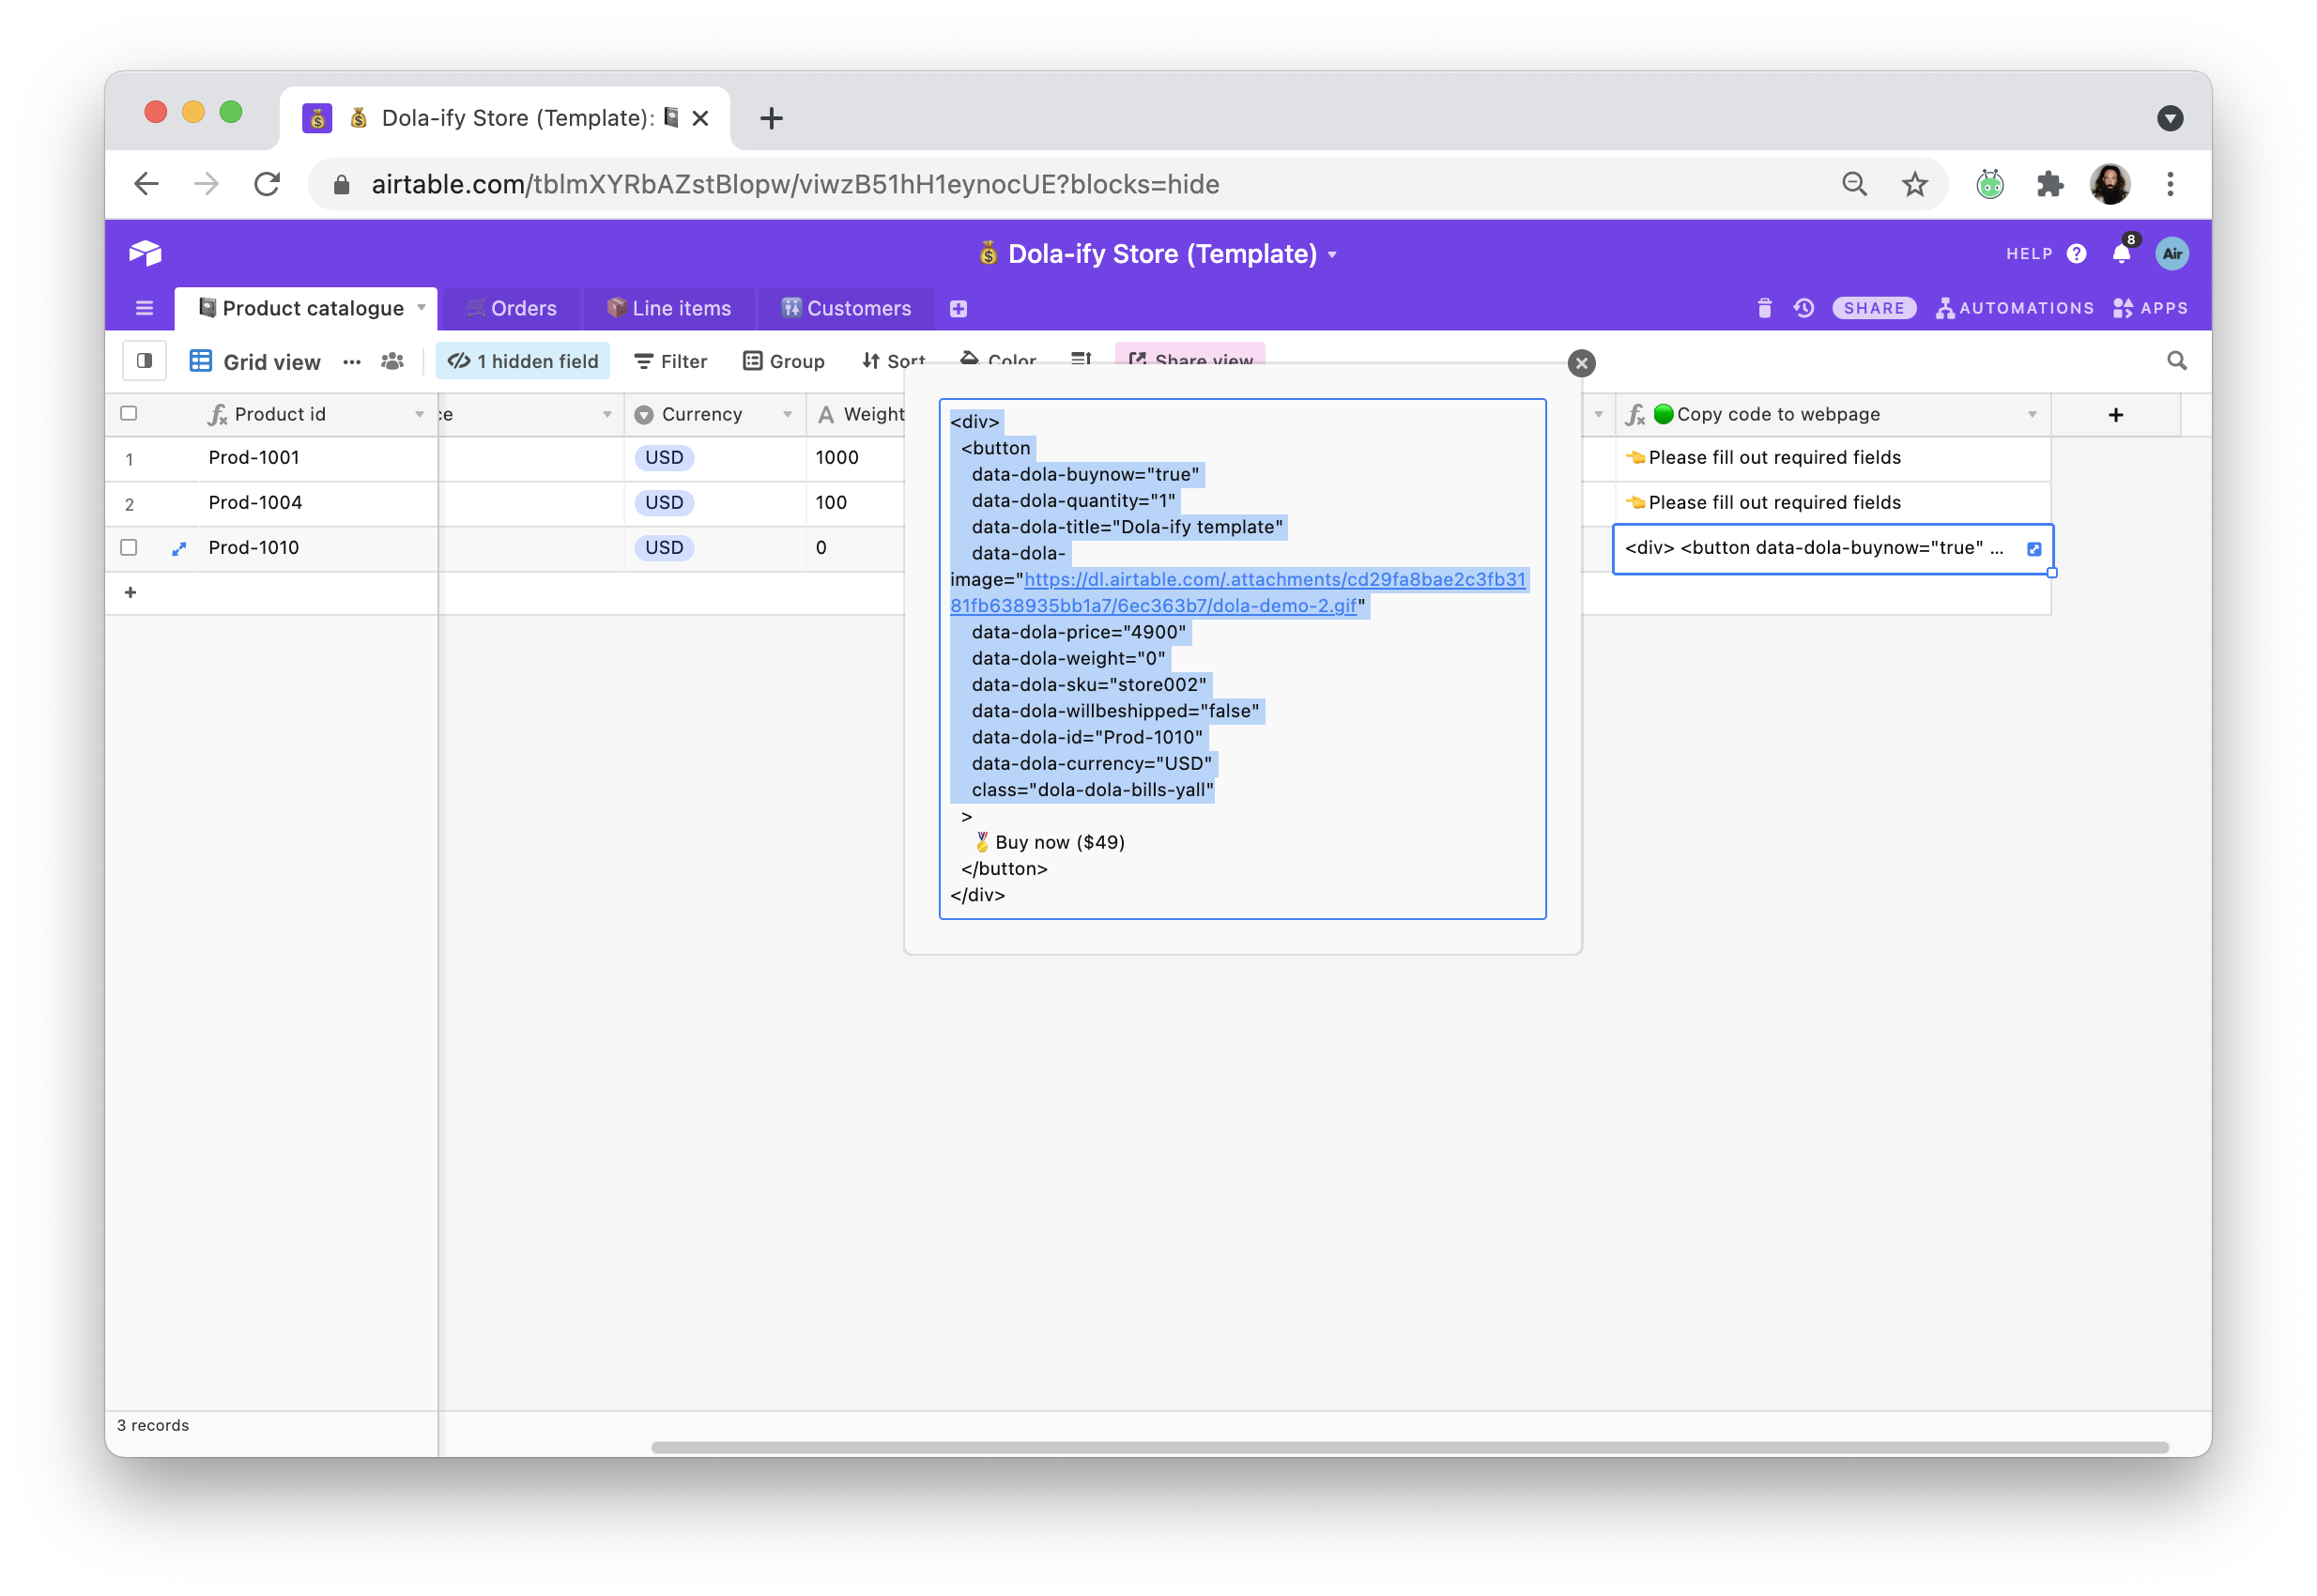Click the Airtable home logo icon
Image resolution: width=2317 pixels, height=1596 pixels.
[x=145, y=253]
